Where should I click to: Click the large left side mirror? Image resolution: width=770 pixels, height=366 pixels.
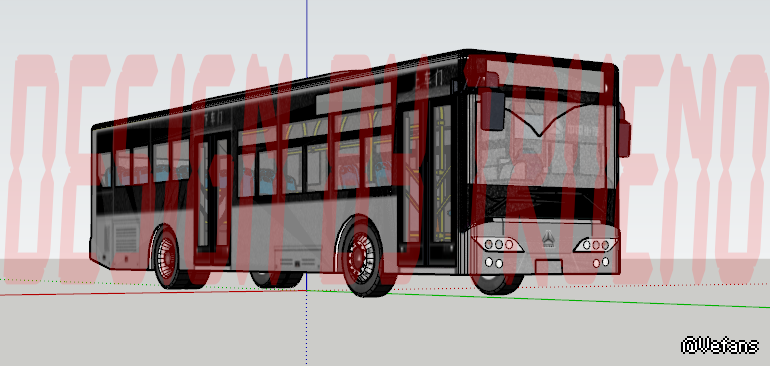pyautogui.click(x=493, y=109)
